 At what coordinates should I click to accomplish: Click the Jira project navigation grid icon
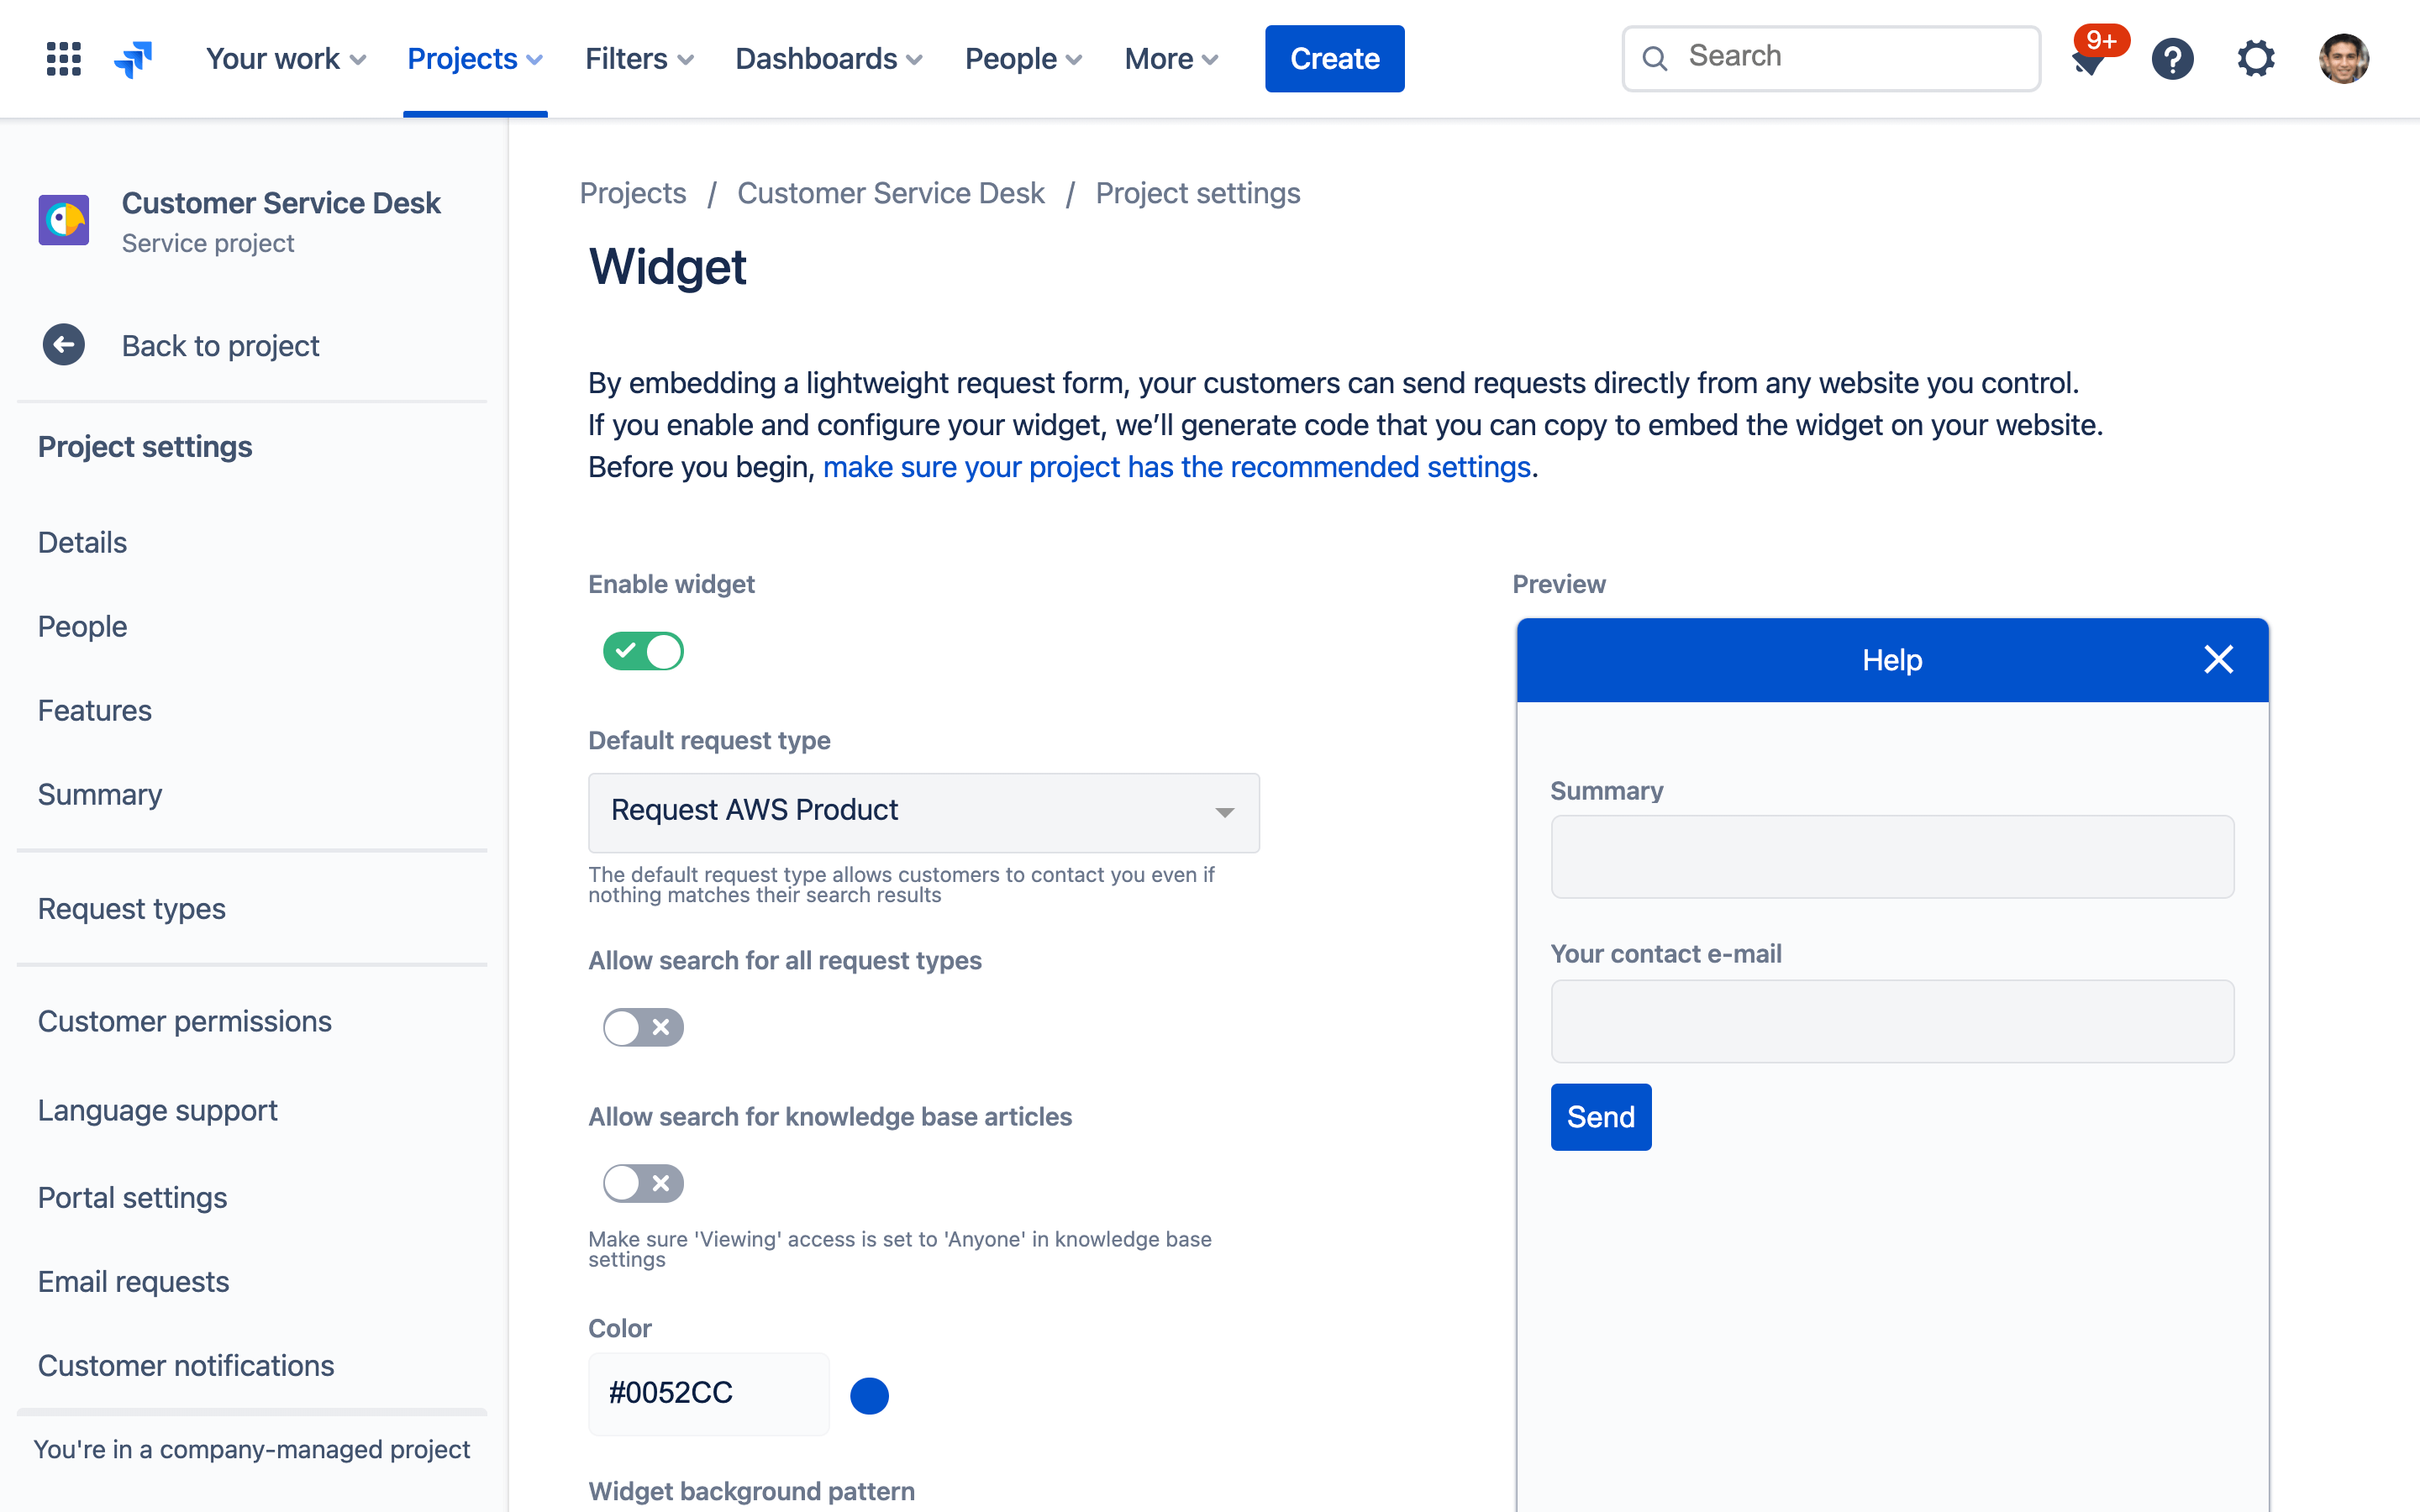point(61,57)
